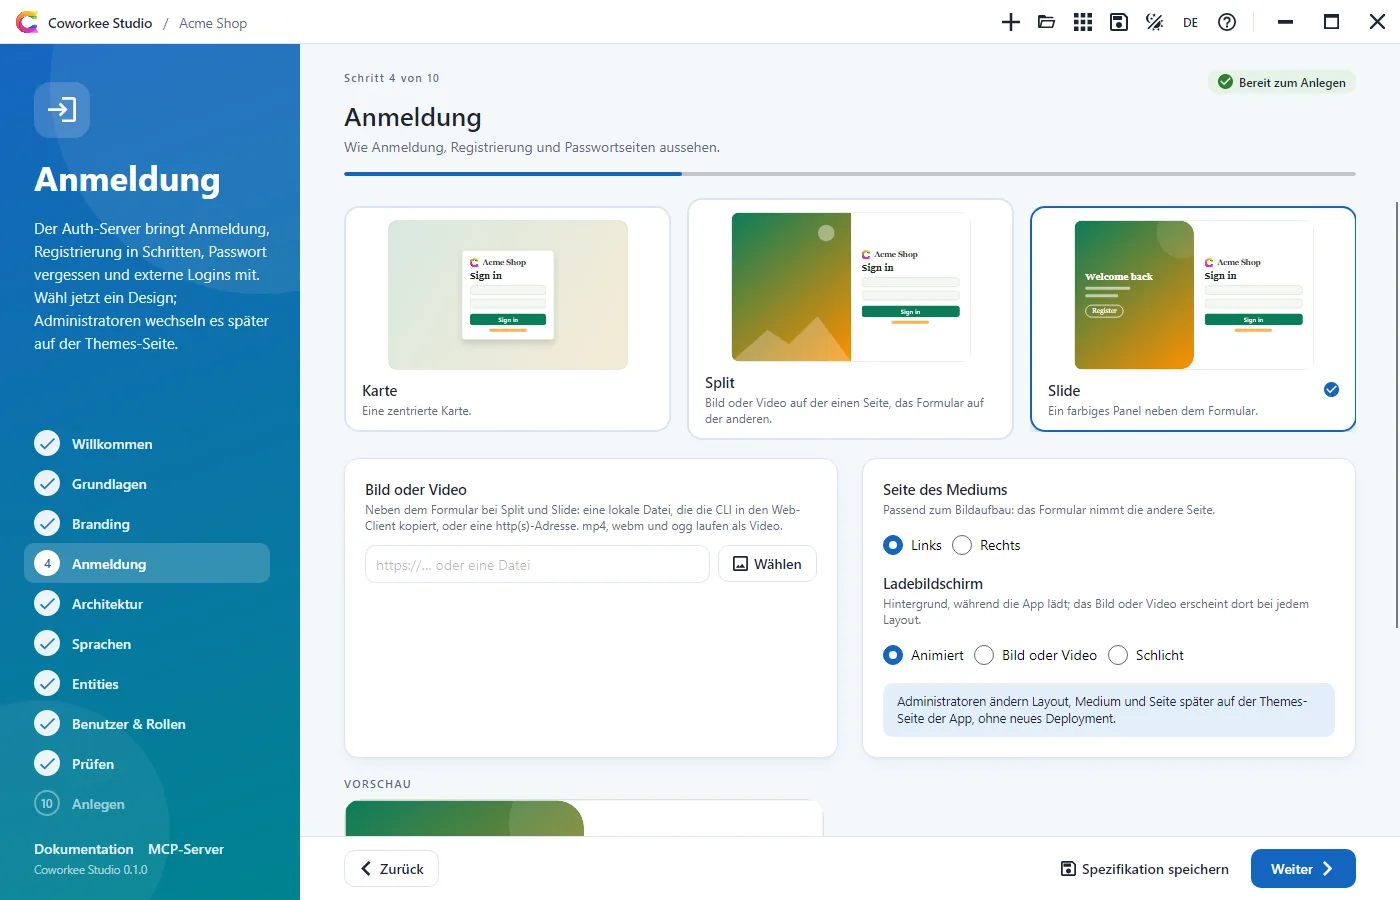Click the Coworkee Studio 0.1.0 version text
The height and width of the screenshot is (900, 1400).
91,870
